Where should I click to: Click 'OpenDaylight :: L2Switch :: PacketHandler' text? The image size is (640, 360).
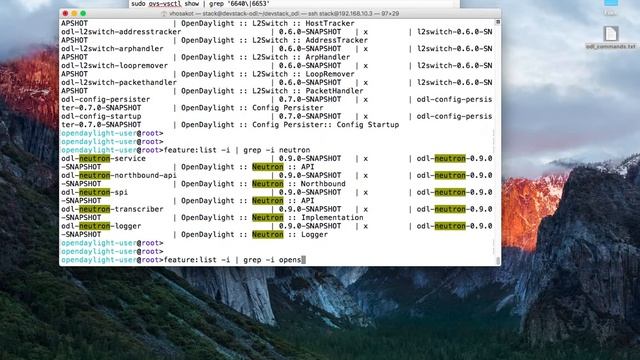(x=272, y=91)
